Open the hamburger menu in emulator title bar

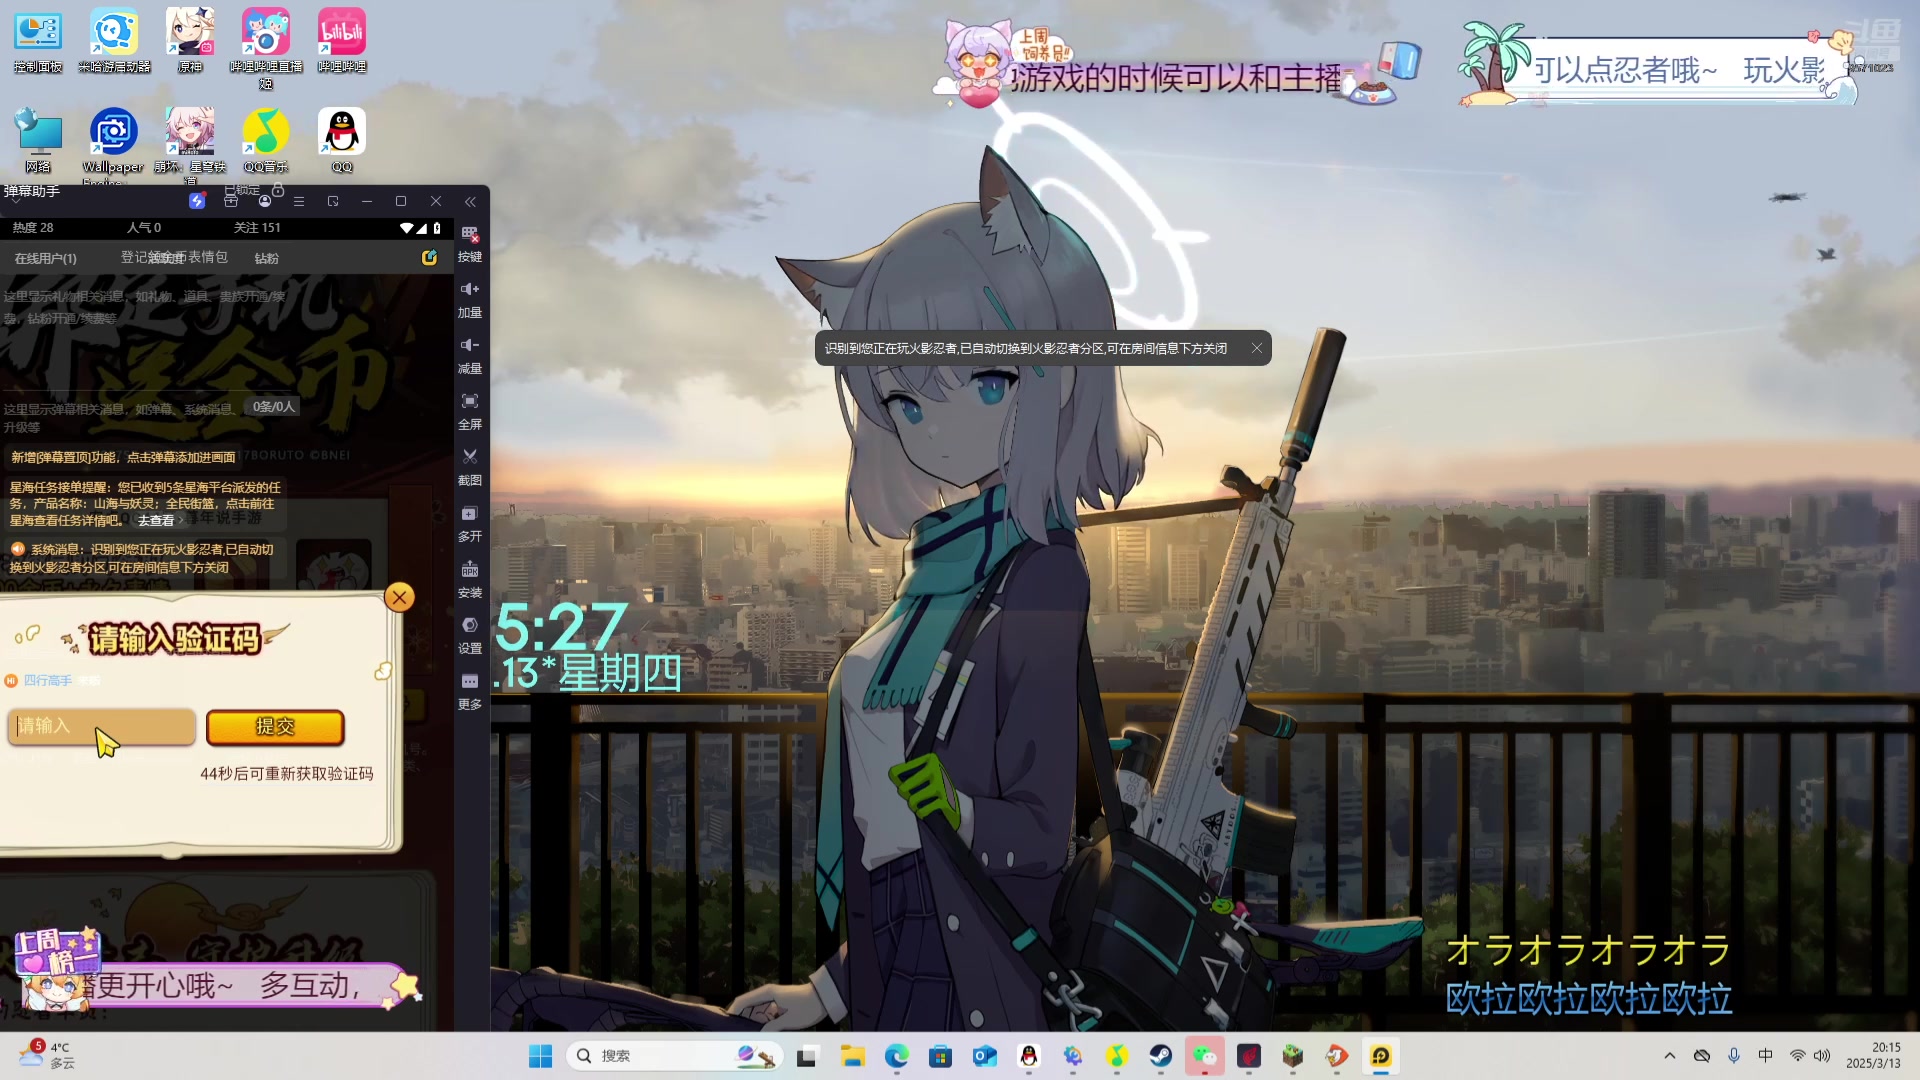point(299,201)
